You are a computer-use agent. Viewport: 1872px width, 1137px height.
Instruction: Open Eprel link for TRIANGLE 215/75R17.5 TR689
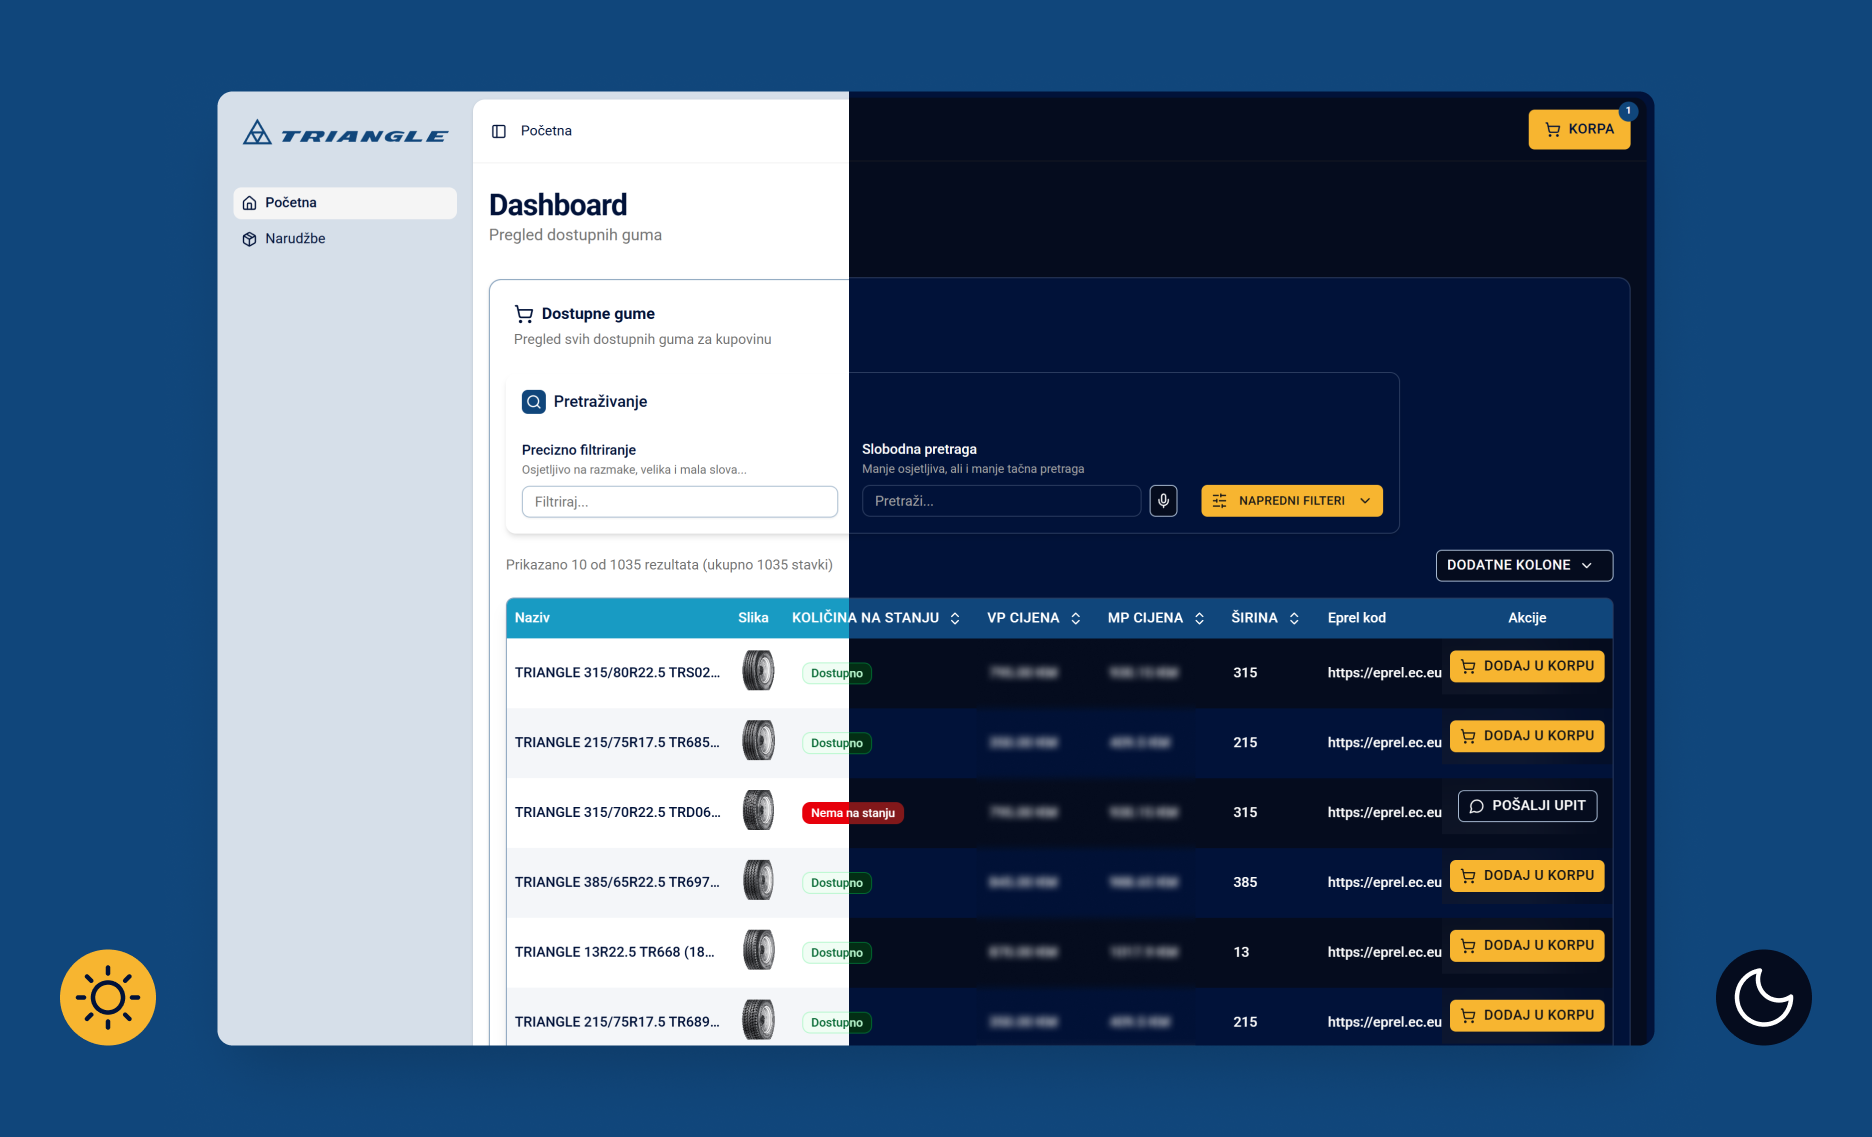click(1384, 1023)
